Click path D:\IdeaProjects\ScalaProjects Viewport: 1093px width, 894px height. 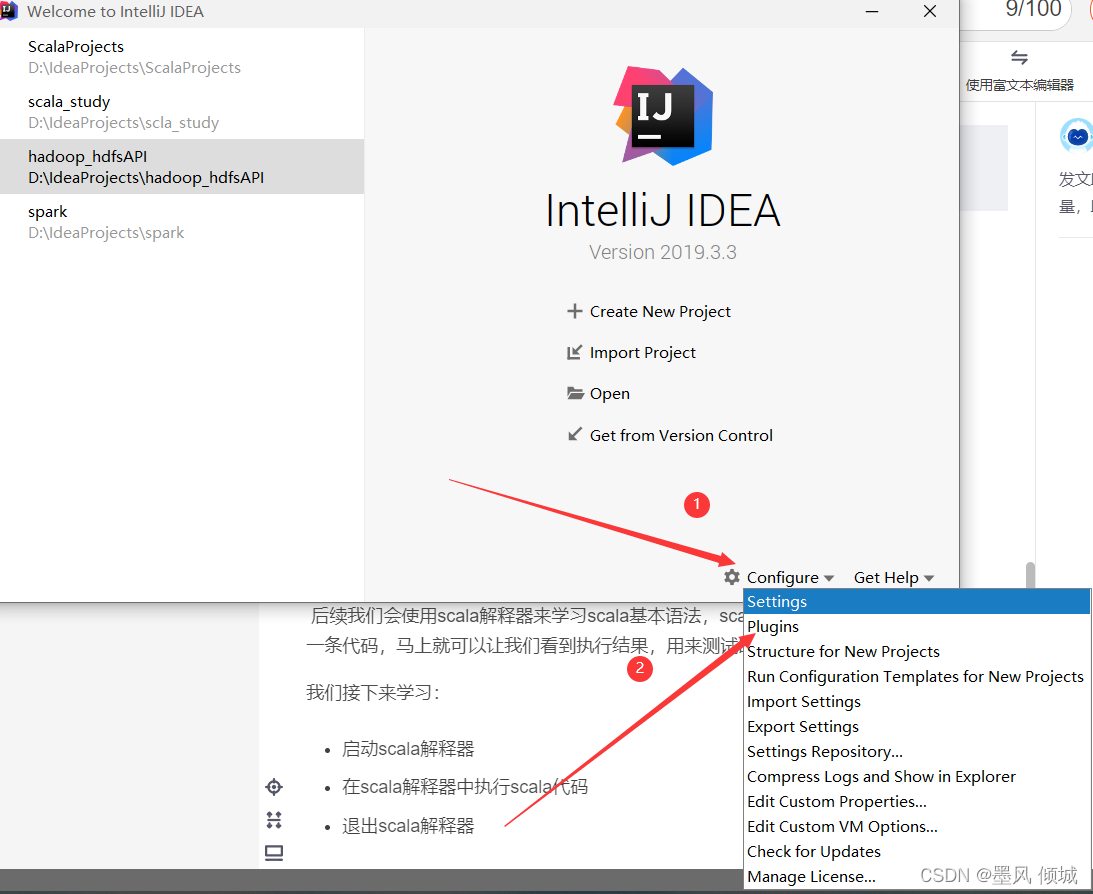tap(135, 68)
